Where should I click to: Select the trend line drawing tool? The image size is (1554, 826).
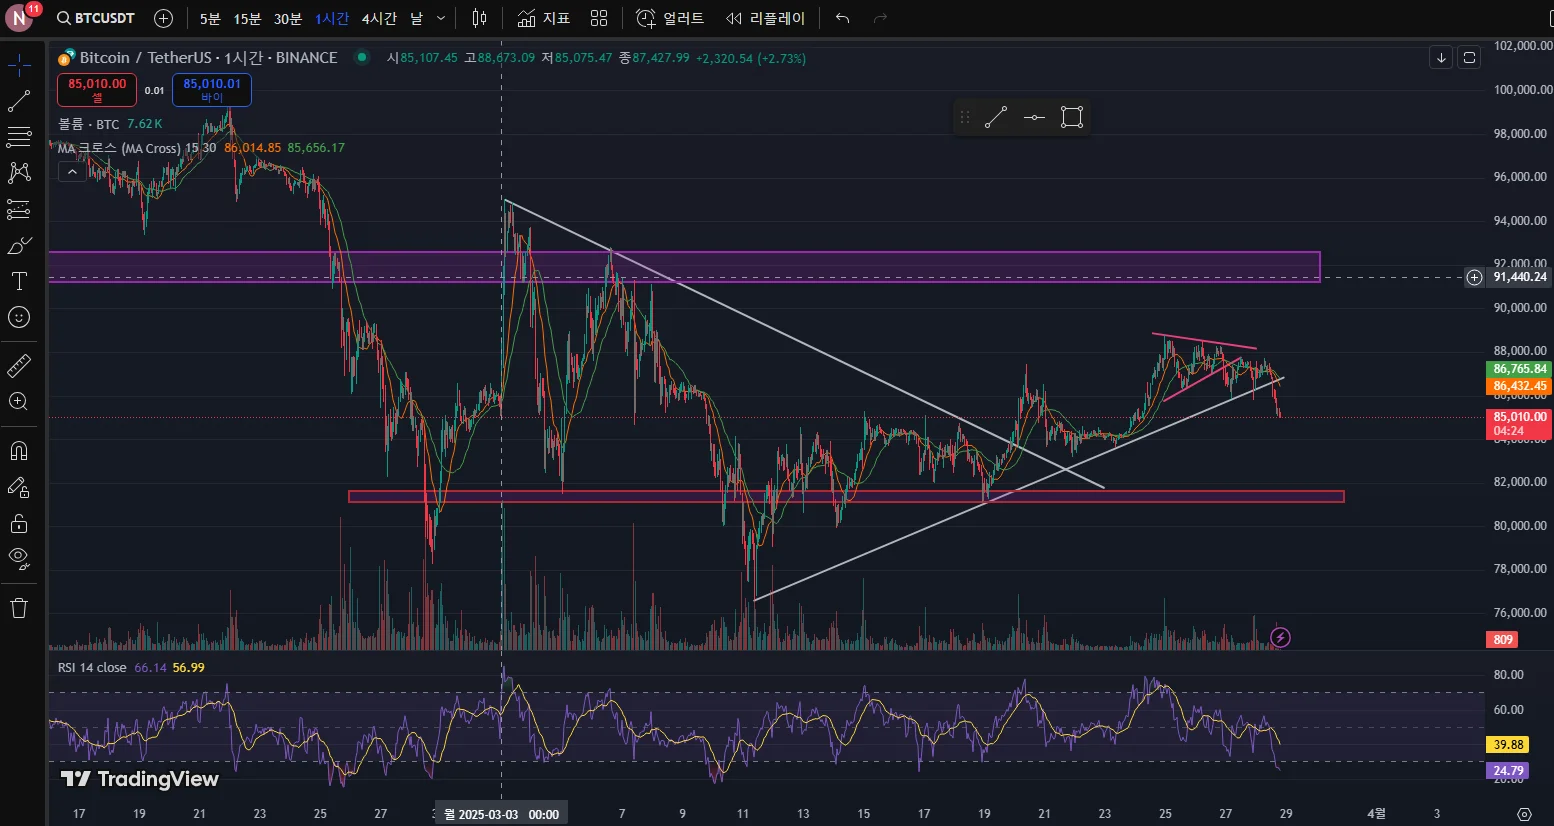point(19,101)
